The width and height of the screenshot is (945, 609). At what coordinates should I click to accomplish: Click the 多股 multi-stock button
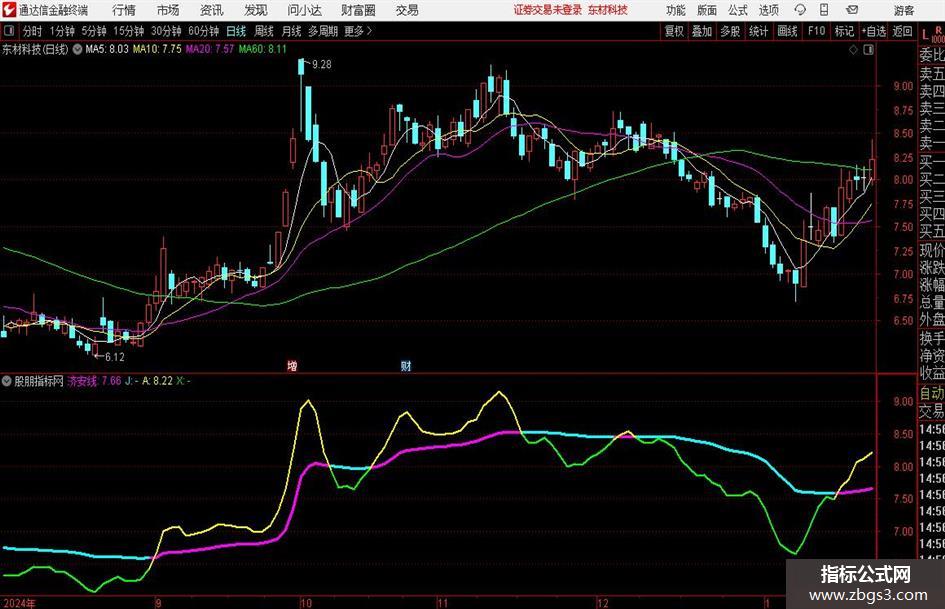tap(730, 31)
